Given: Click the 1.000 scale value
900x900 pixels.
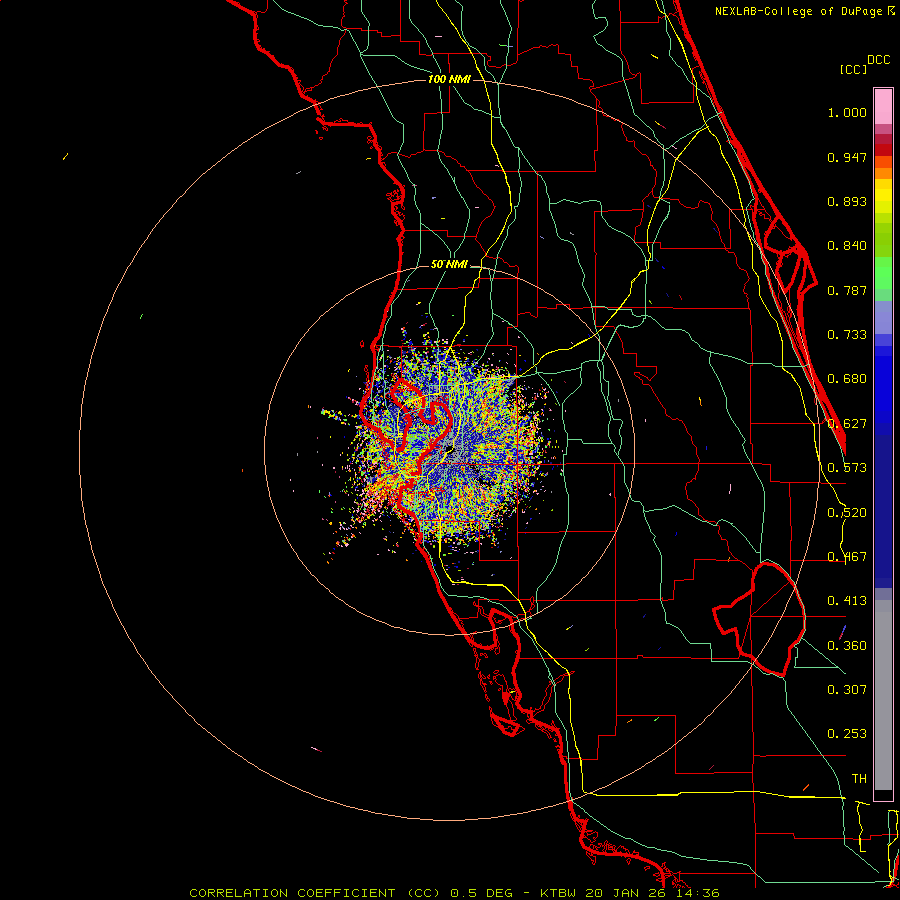Looking at the screenshot, I should click(x=847, y=112).
